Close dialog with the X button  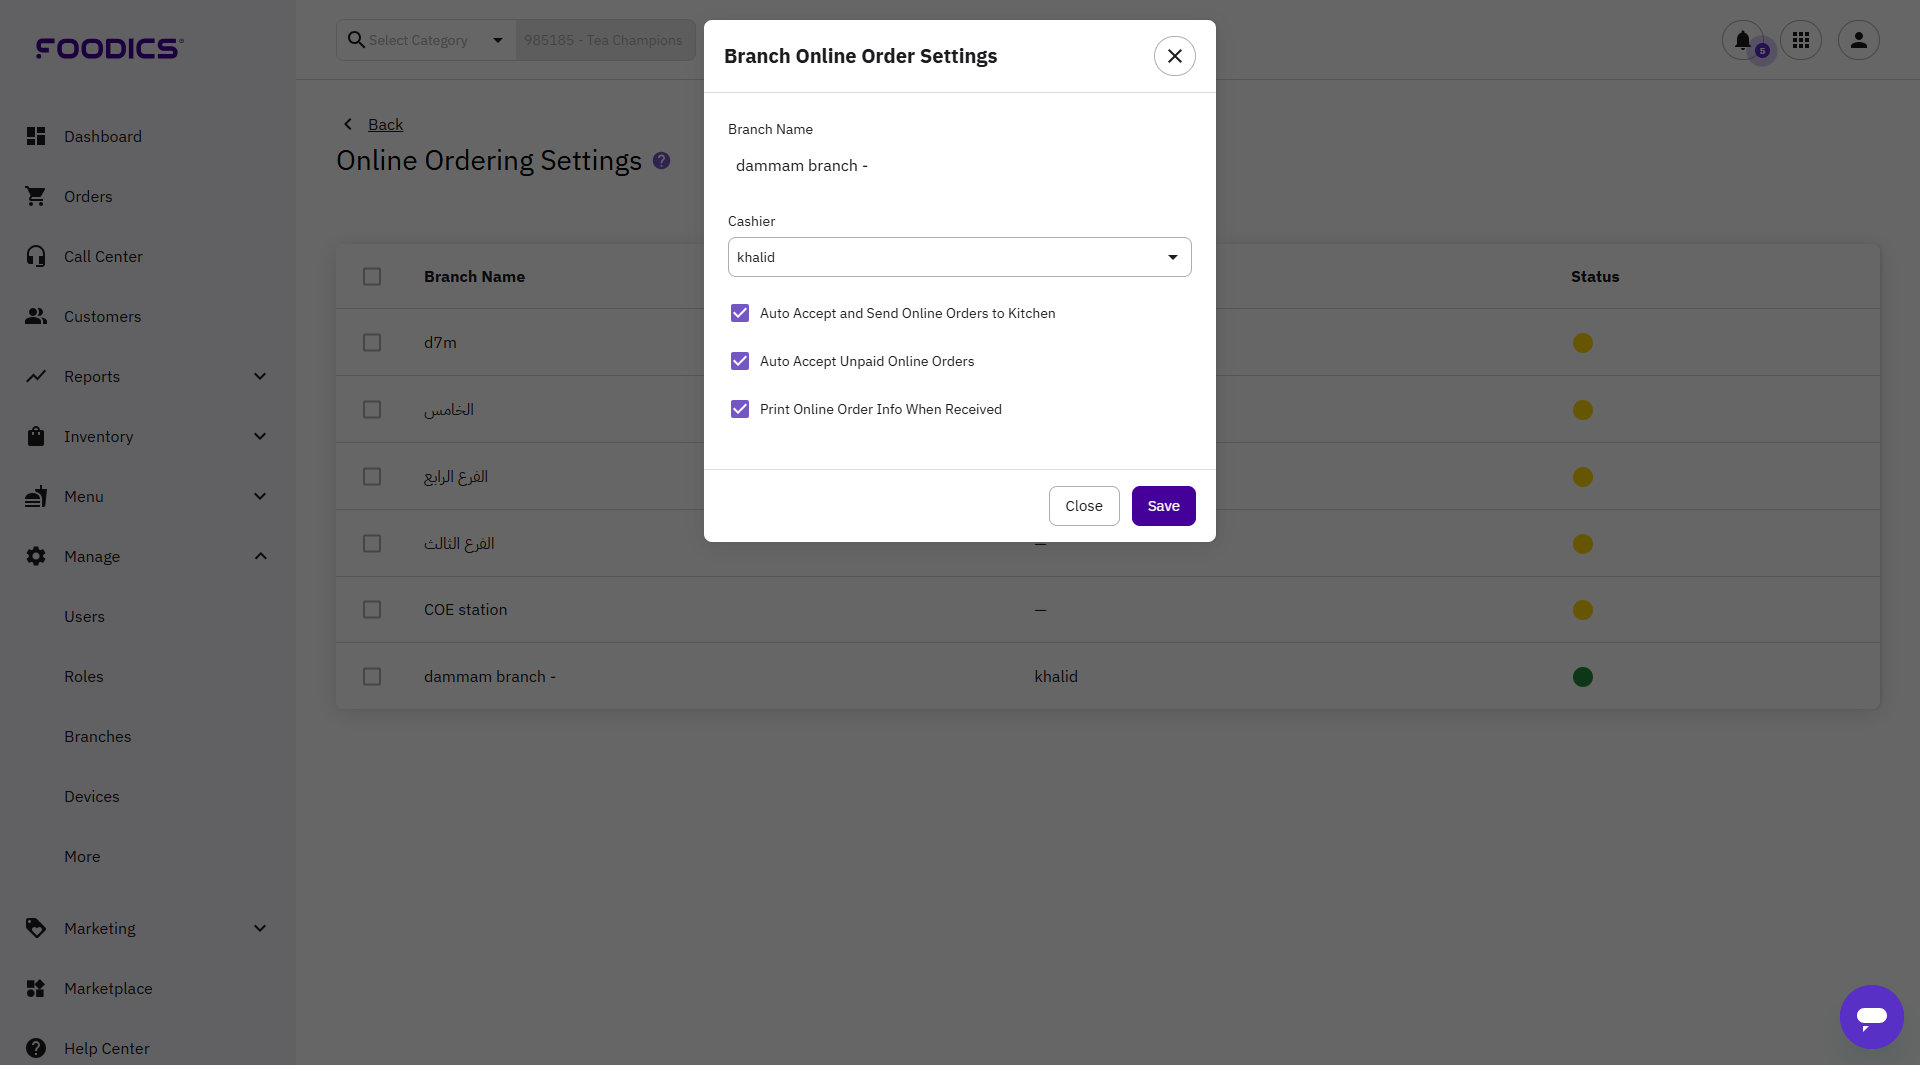click(1174, 56)
